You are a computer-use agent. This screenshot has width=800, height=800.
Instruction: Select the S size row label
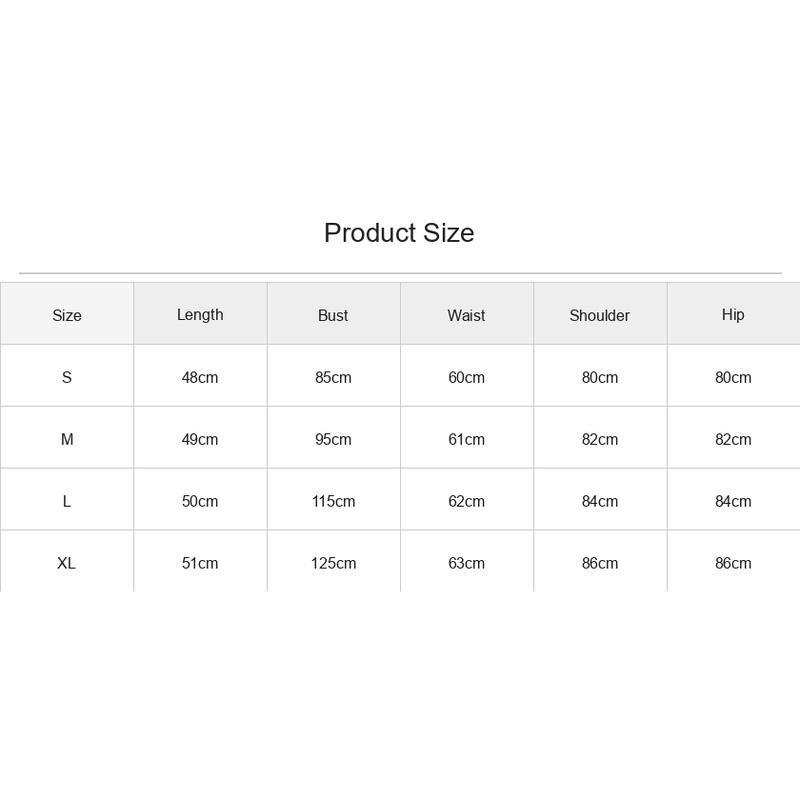tap(67, 378)
